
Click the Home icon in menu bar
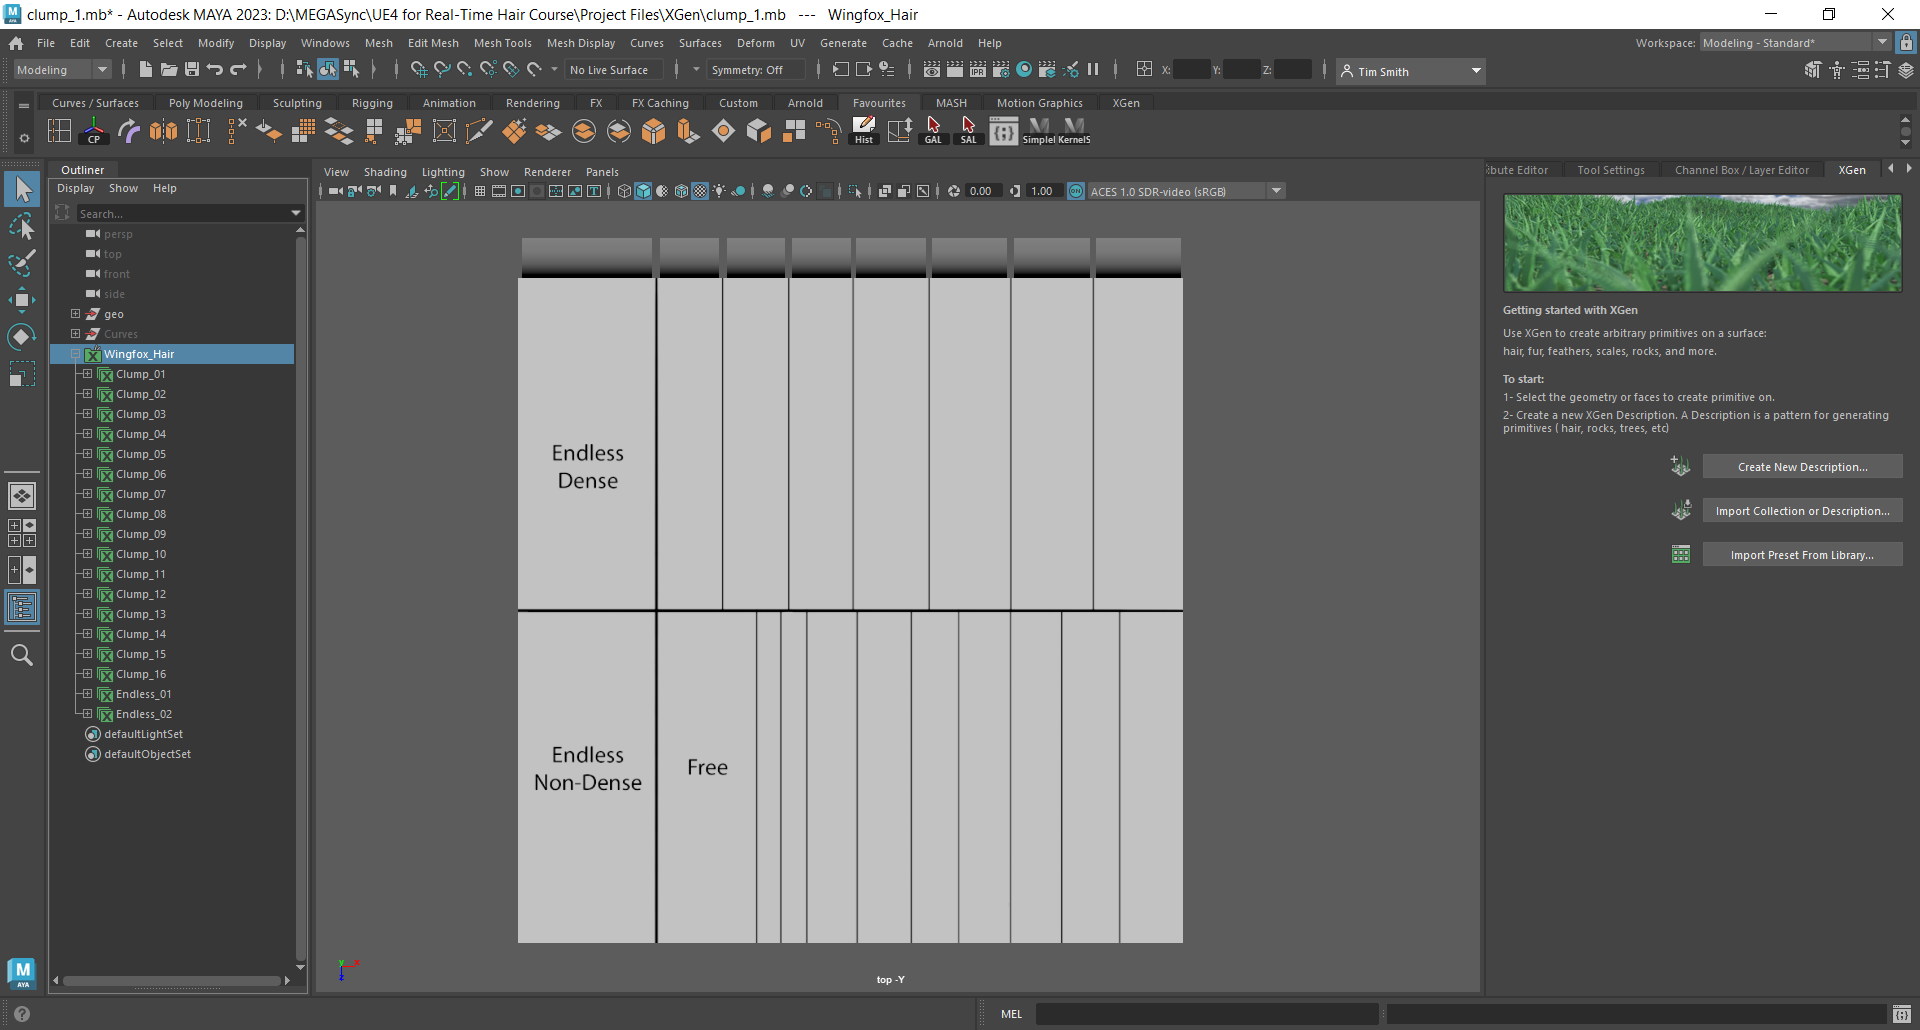click(x=16, y=43)
